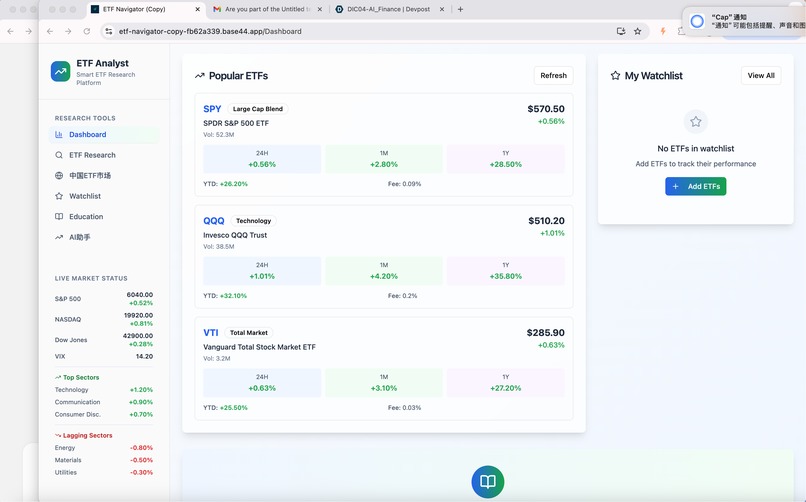Click the QQQ 1M +4.20% box
This screenshot has height=502, width=806.
pos(384,271)
